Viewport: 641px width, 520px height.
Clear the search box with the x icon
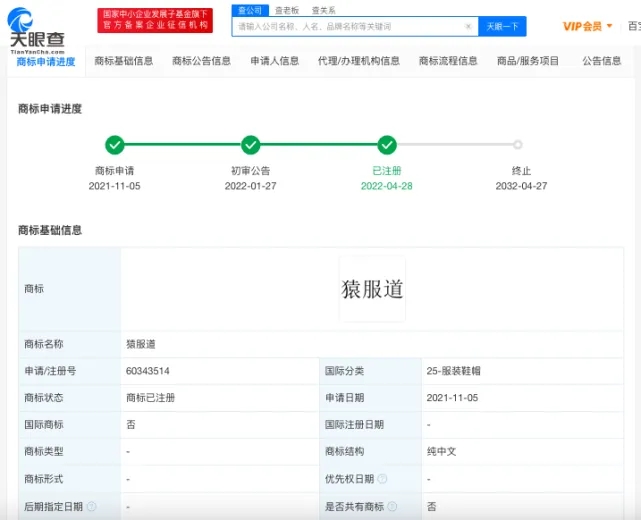[468, 27]
